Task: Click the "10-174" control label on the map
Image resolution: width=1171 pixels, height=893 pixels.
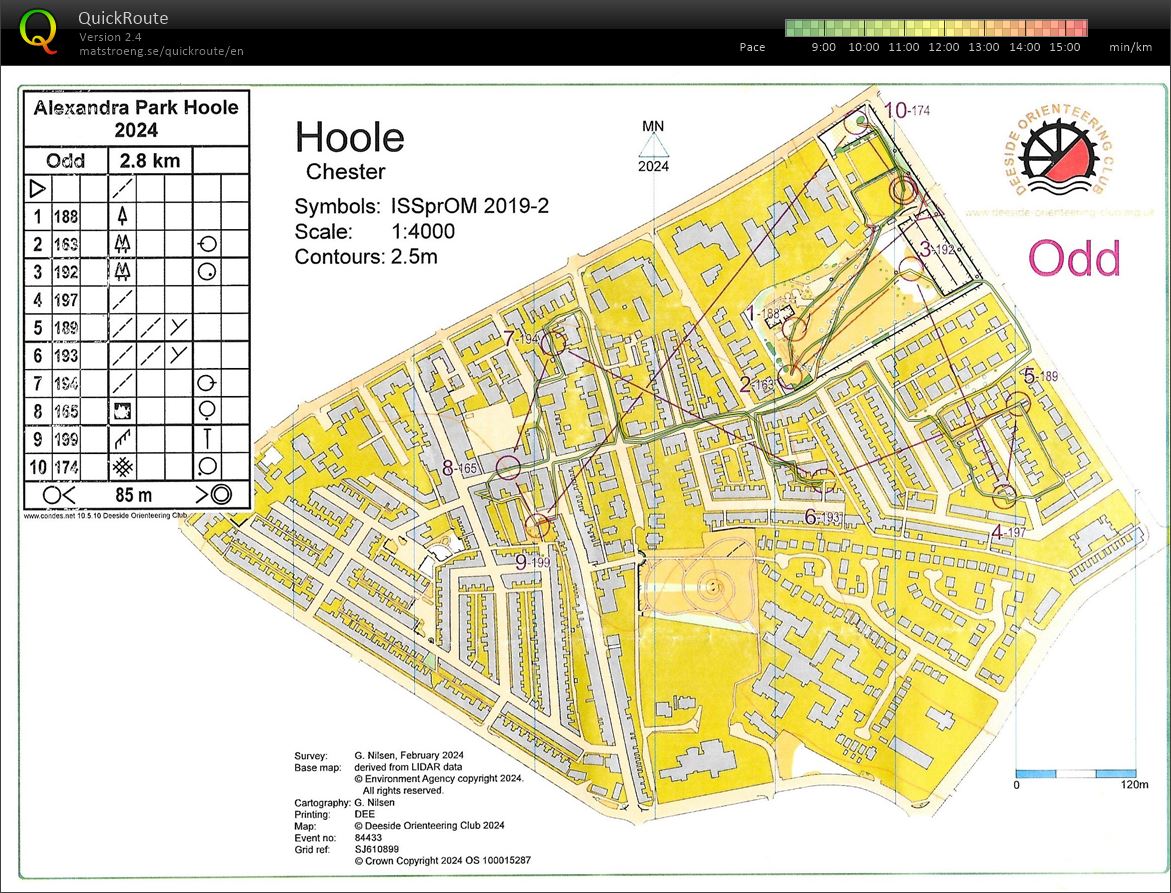Action: coord(907,111)
